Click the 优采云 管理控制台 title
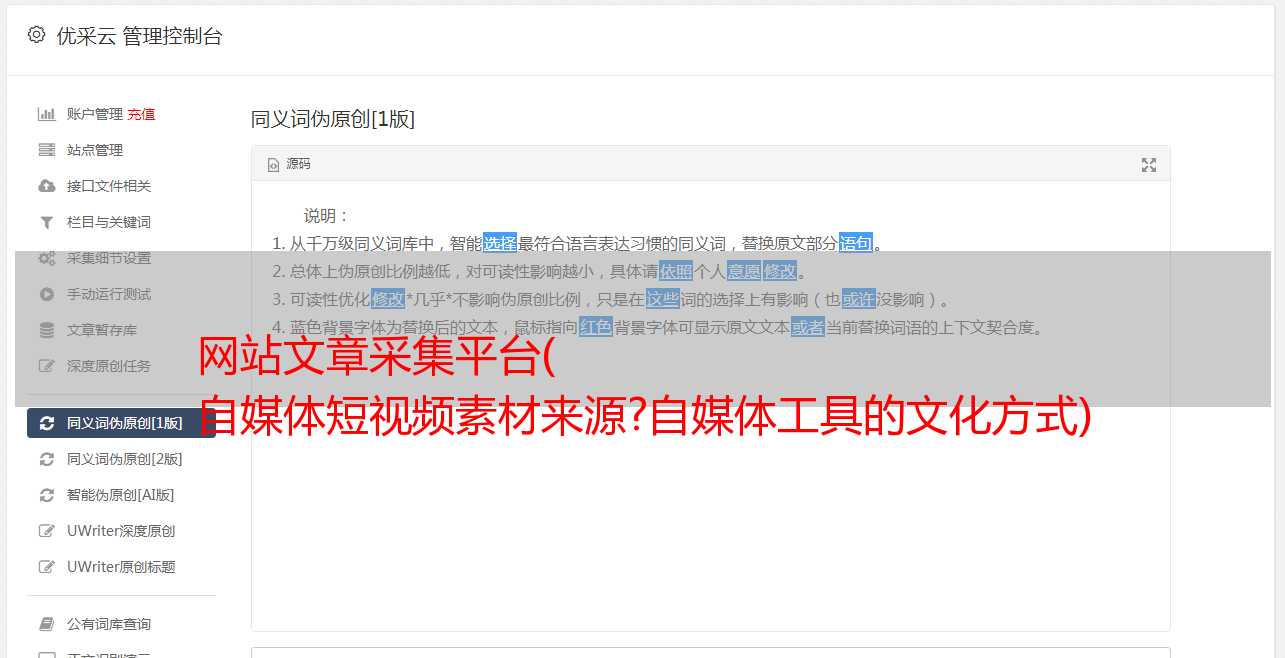 pos(139,36)
